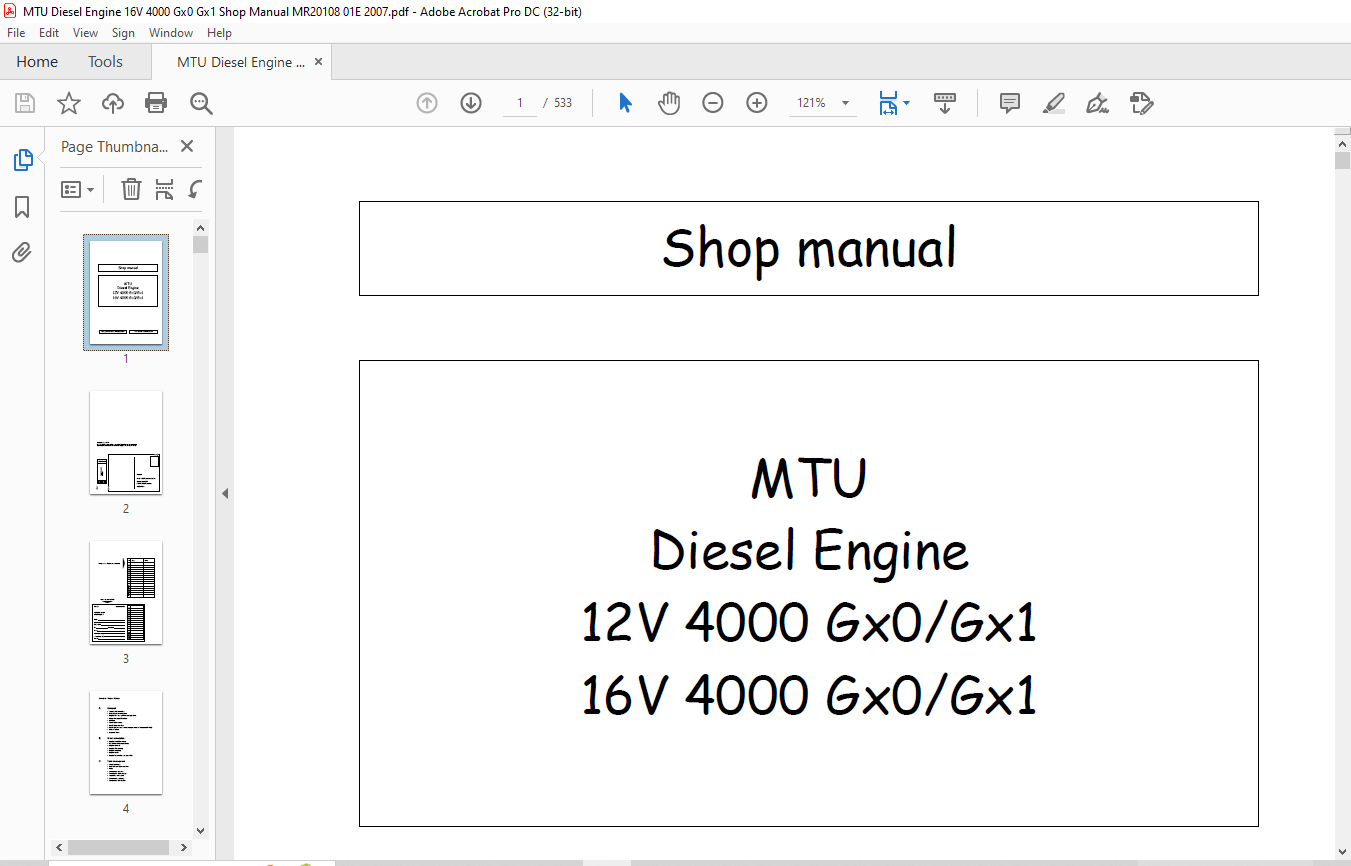Select page 1 thumbnail

126,292
